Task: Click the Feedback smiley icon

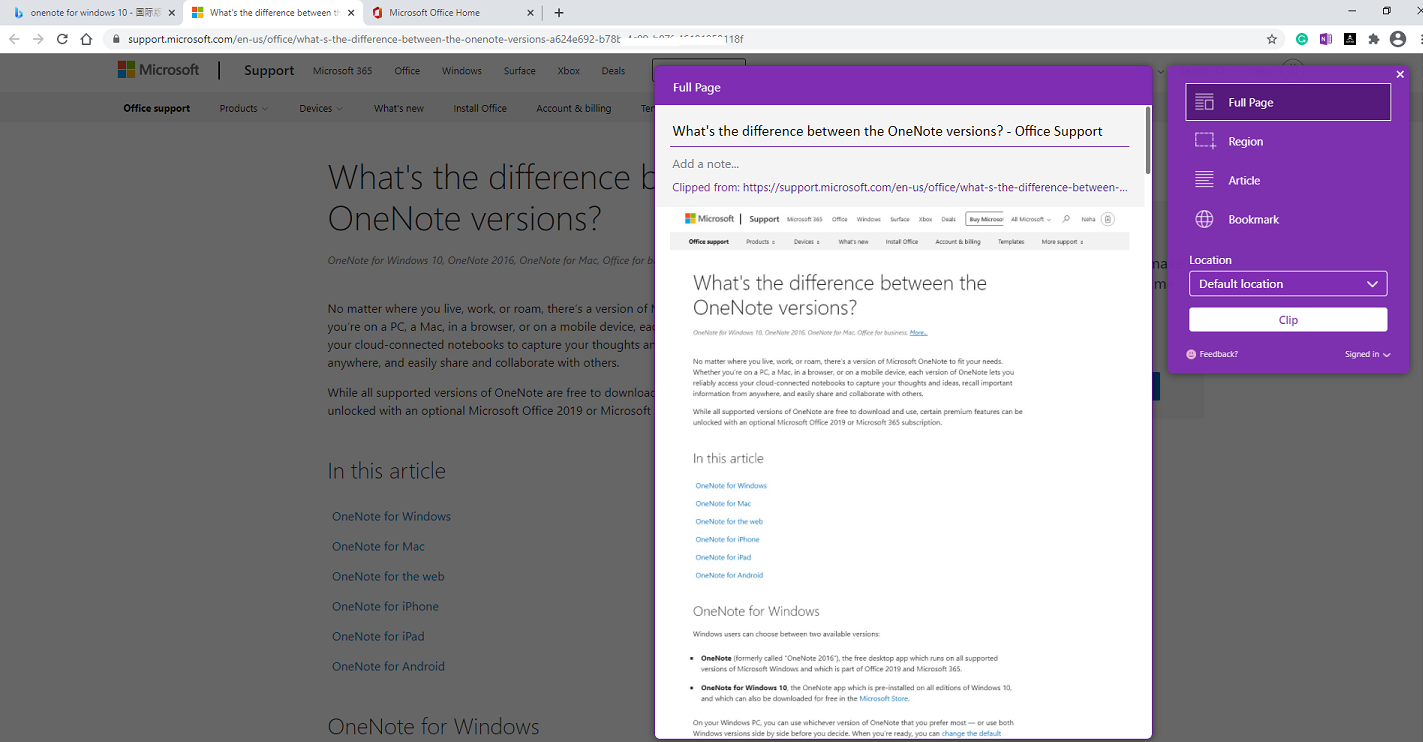Action: pyautogui.click(x=1190, y=354)
